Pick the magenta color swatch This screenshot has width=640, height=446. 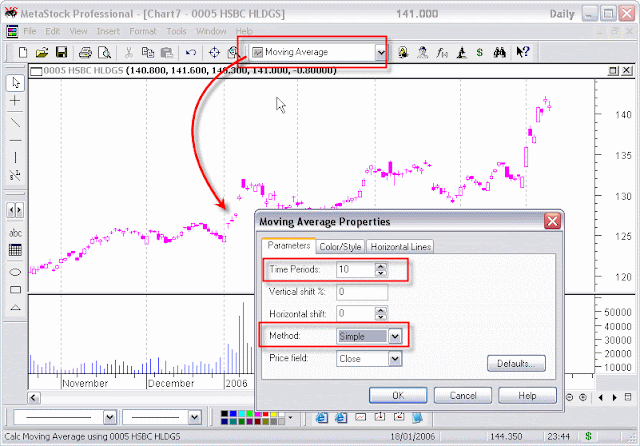pyautogui.click(x=257, y=414)
